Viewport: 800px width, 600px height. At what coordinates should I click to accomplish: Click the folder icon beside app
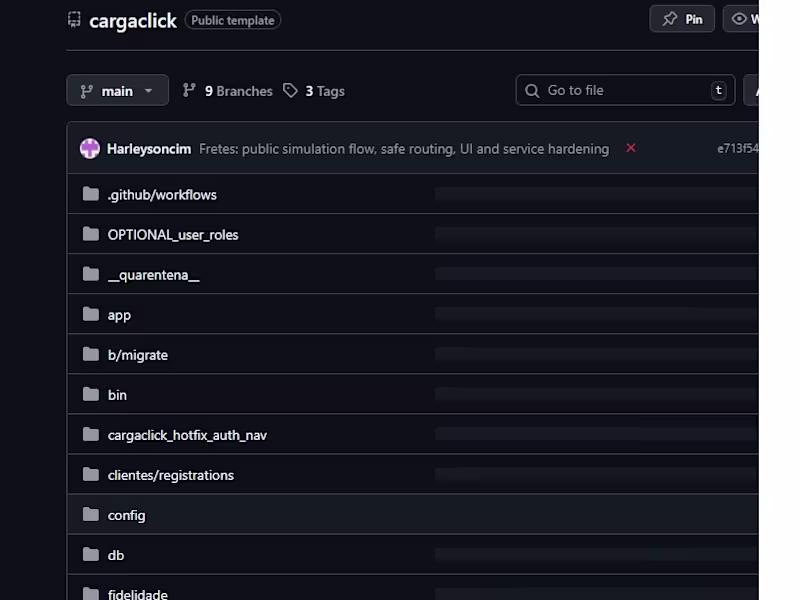click(x=90, y=314)
